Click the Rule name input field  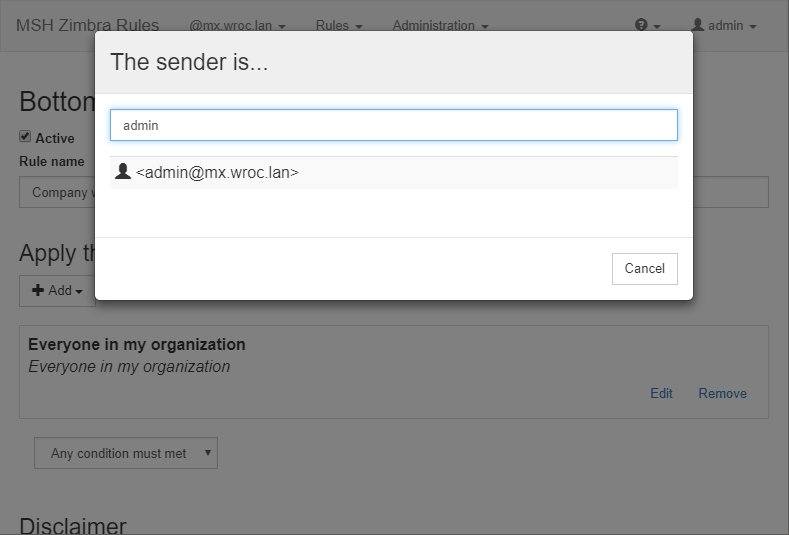pyautogui.click(x=394, y=192)
